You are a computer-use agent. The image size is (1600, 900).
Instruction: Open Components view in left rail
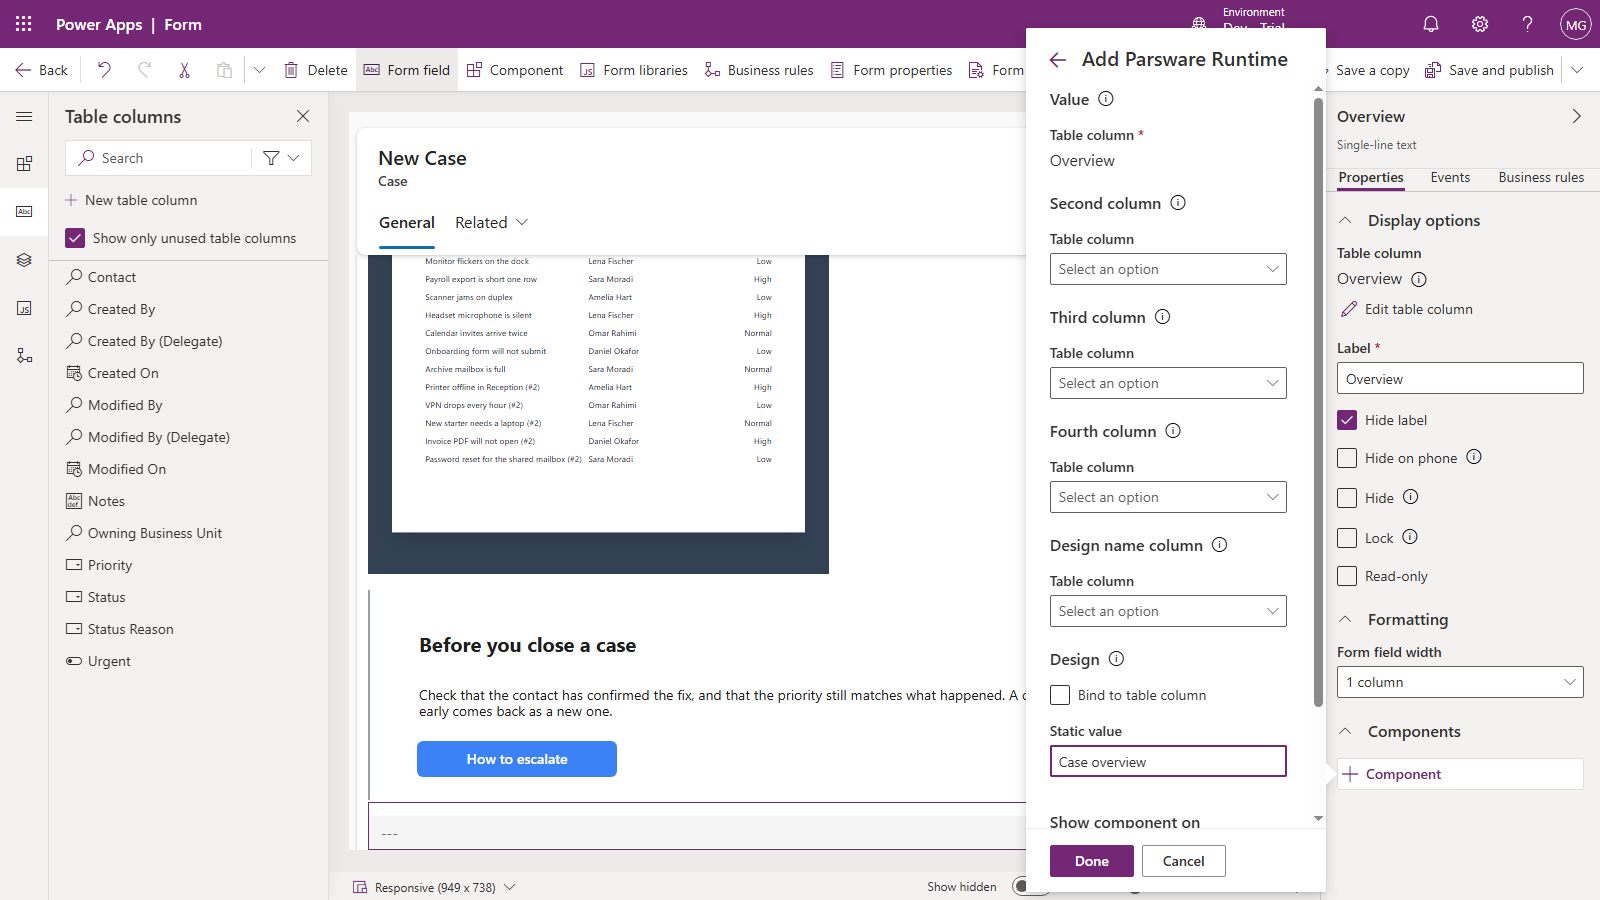pos(24,164)
